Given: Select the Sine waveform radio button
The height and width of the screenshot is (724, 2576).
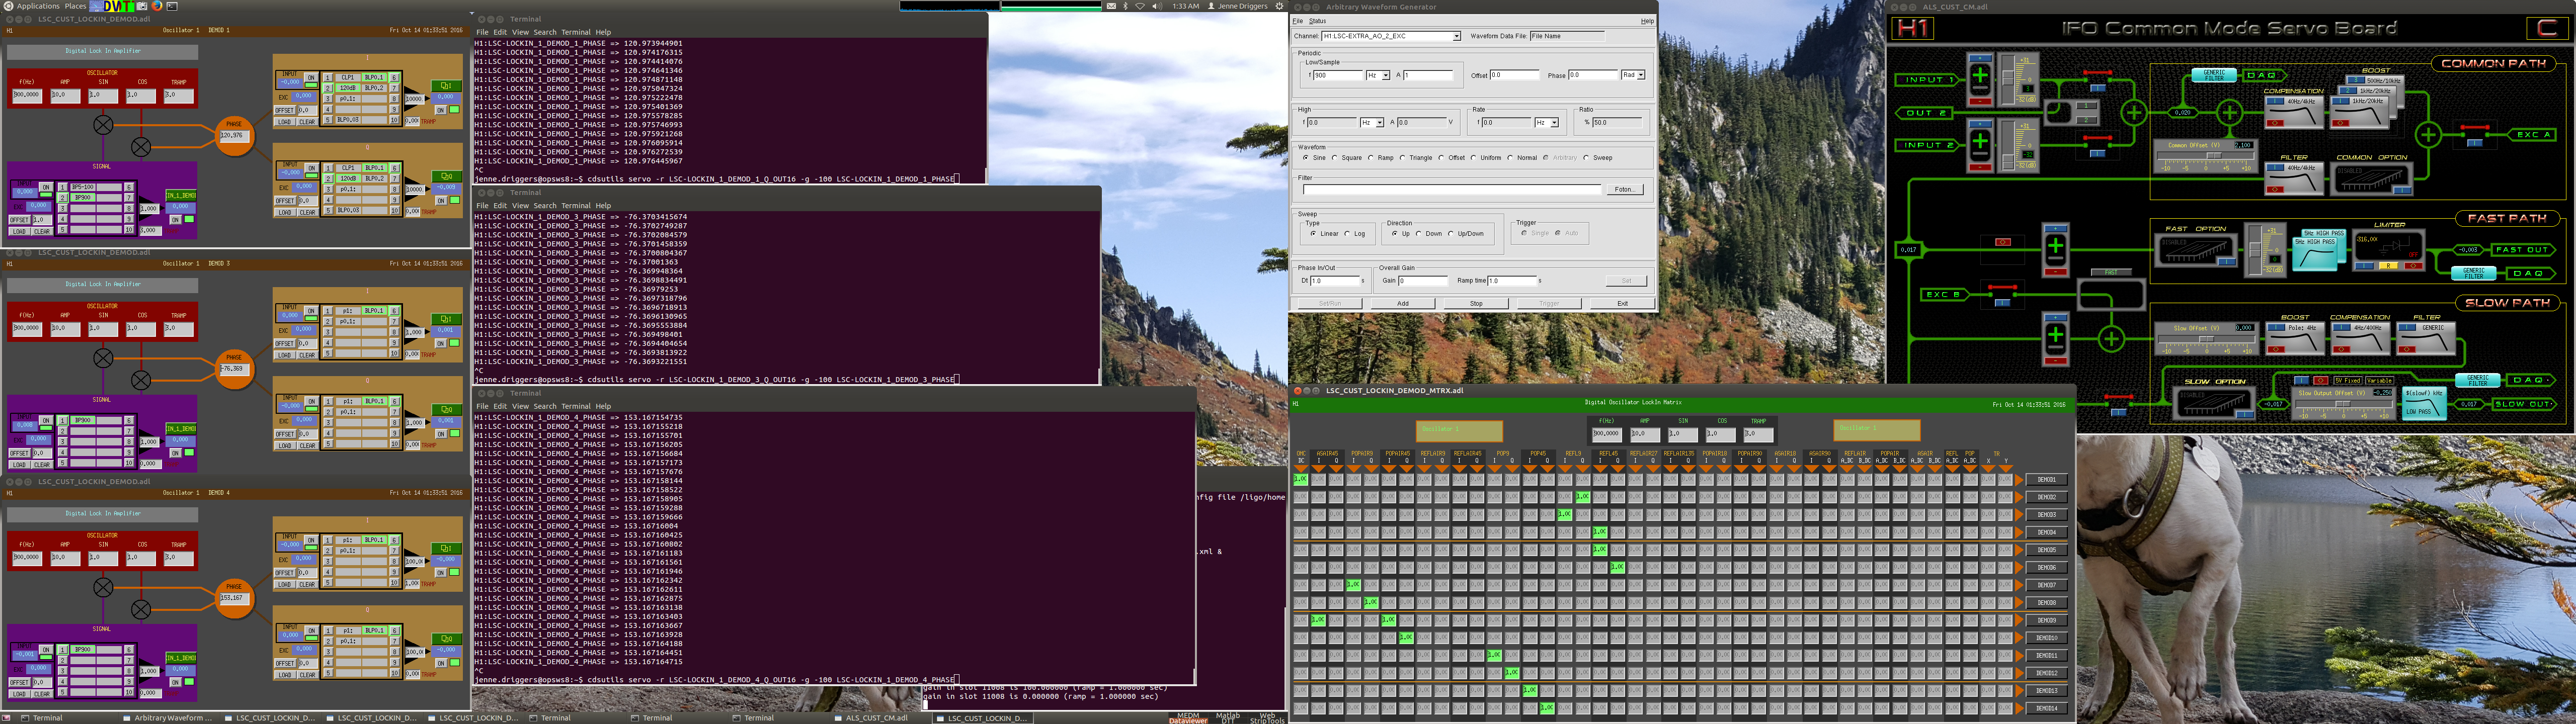Looking at the screenshot, I should (1305, 158).
